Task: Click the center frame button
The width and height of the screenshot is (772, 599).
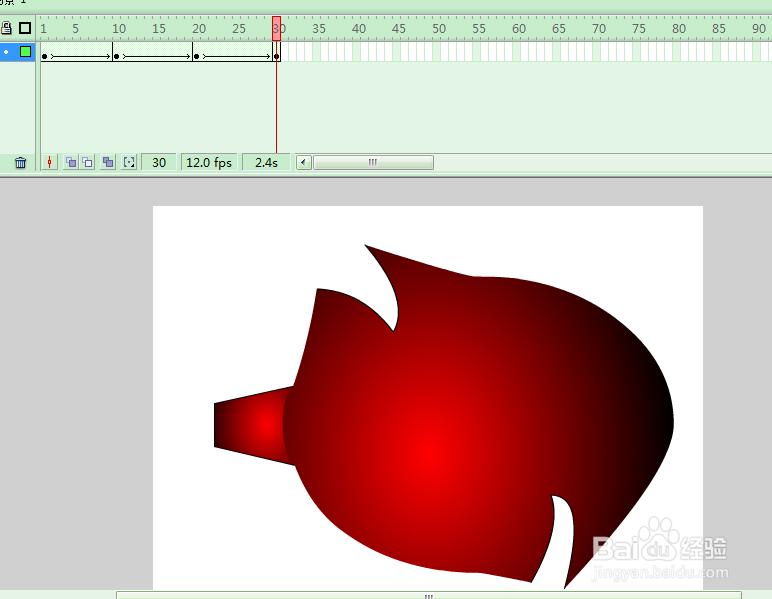Action: click(x=49, y=162)
